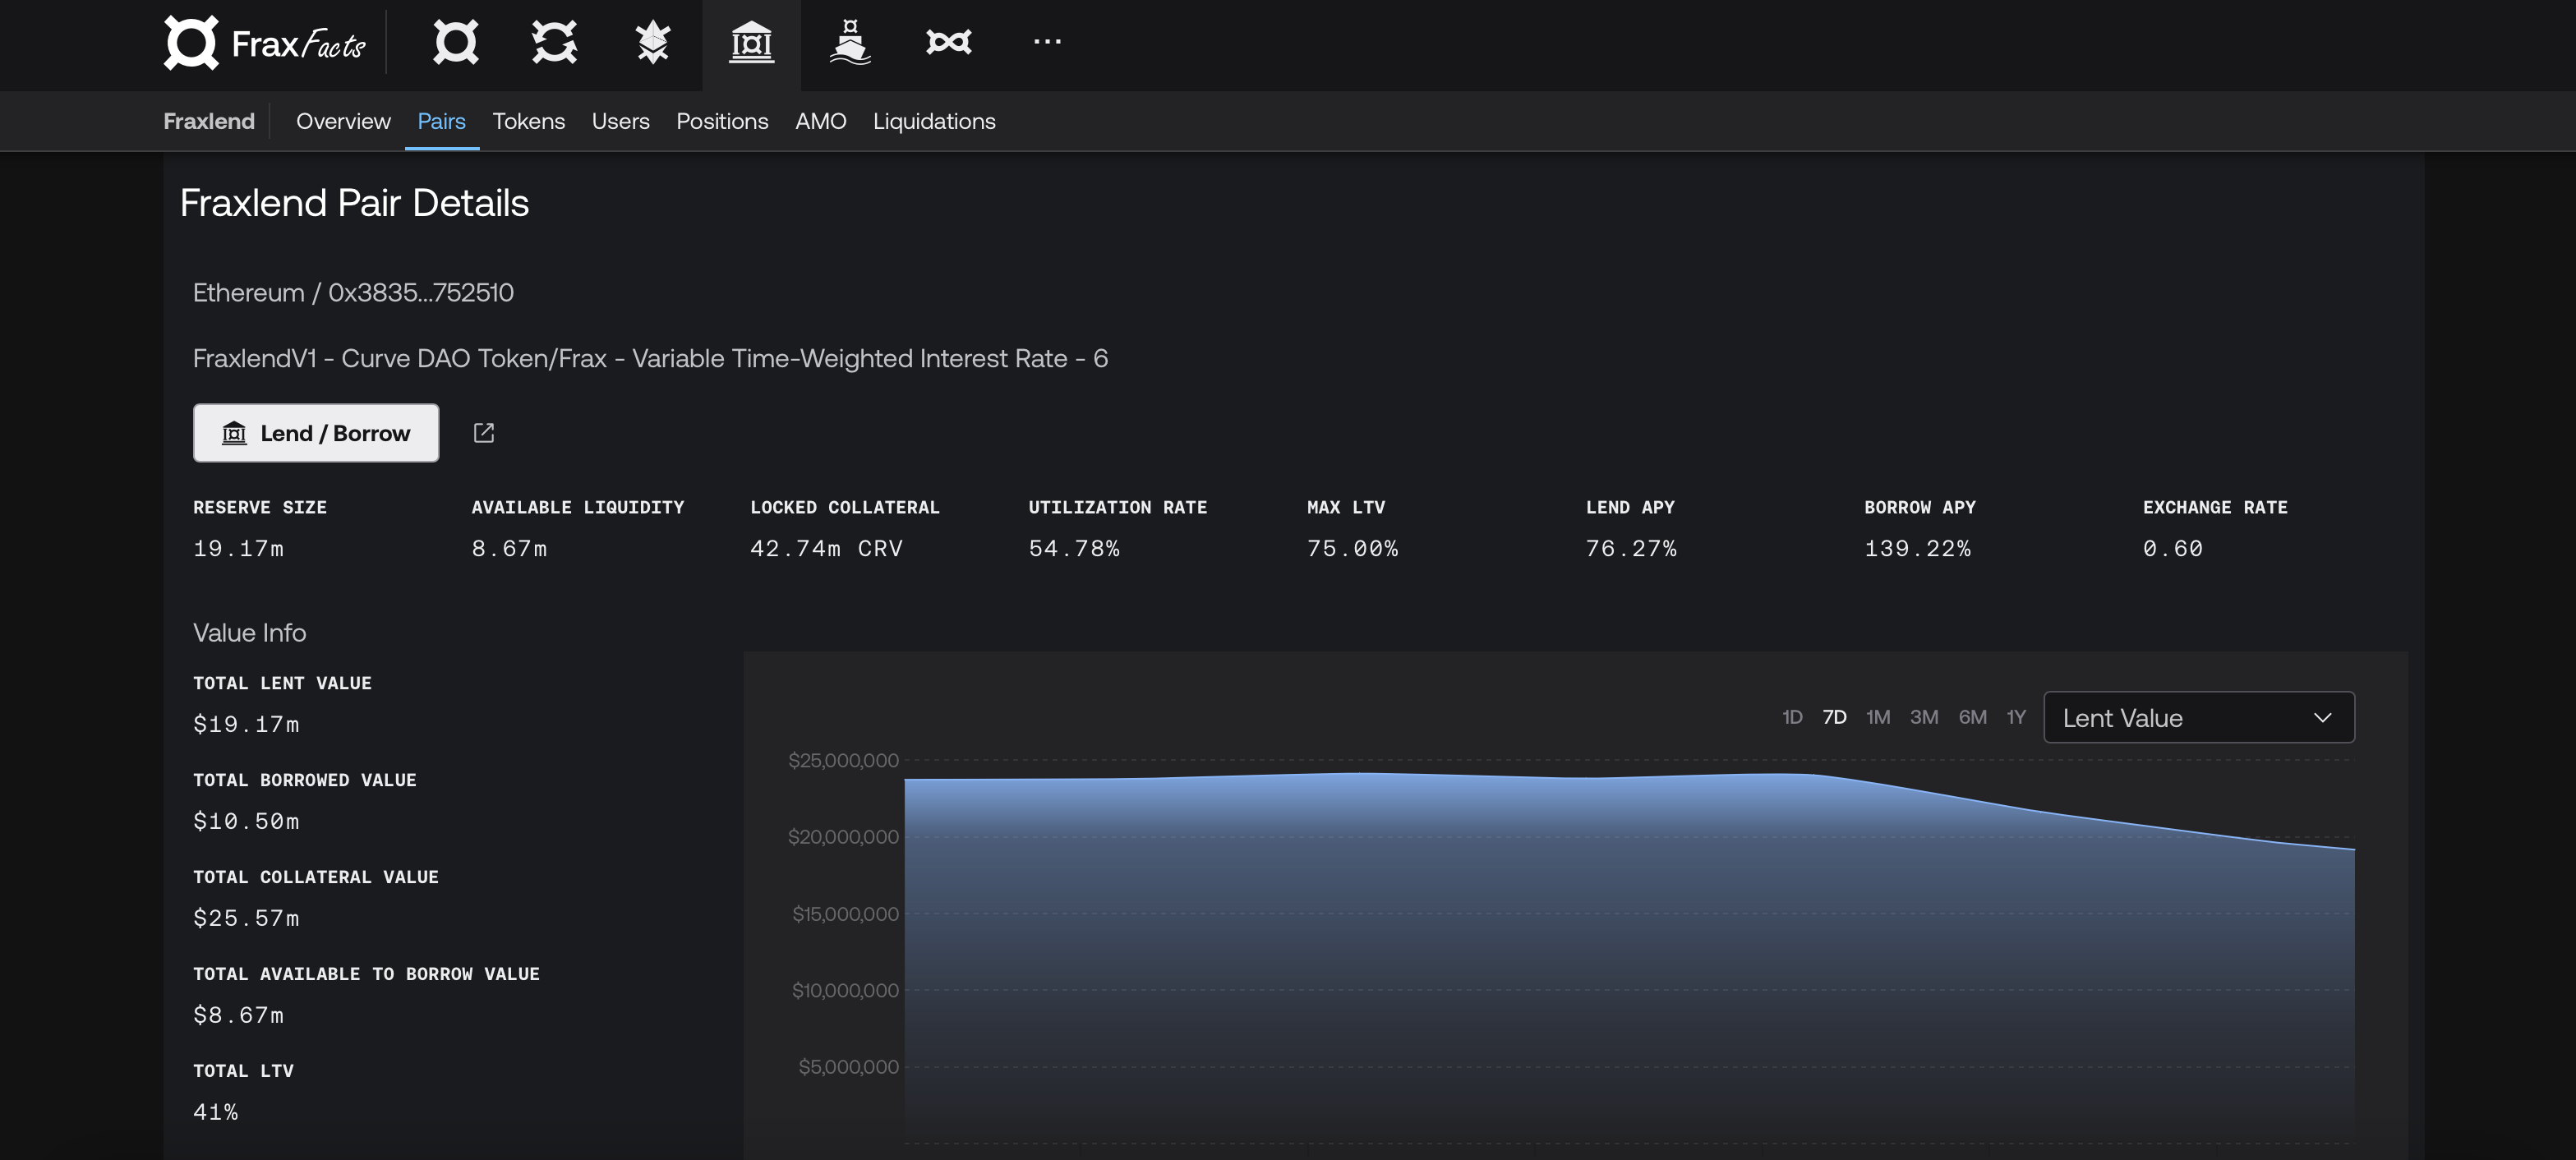Expand the Lent Value chart dropdown
This screenshot has width=2576, height=1160.
click(x=2199, y=717)
